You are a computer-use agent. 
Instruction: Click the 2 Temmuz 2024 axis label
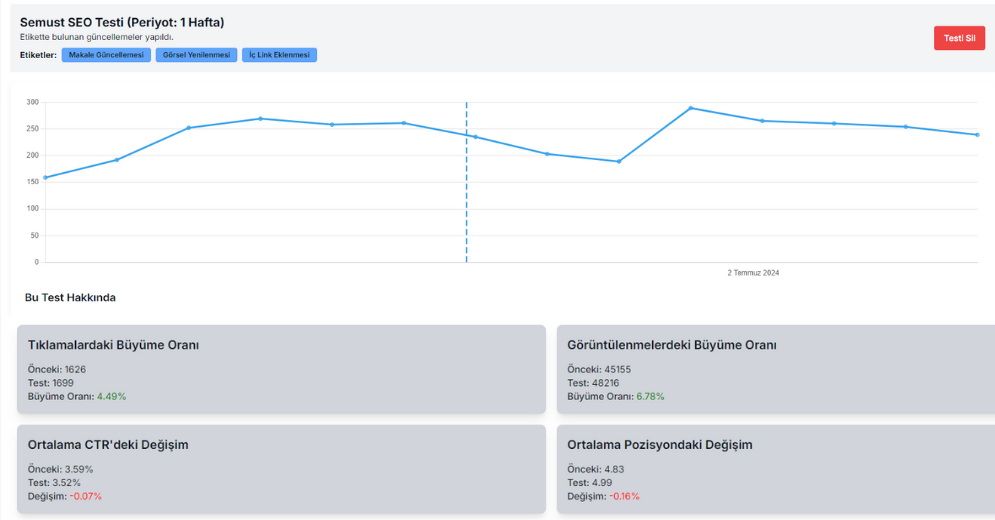[x=753, y=272]
